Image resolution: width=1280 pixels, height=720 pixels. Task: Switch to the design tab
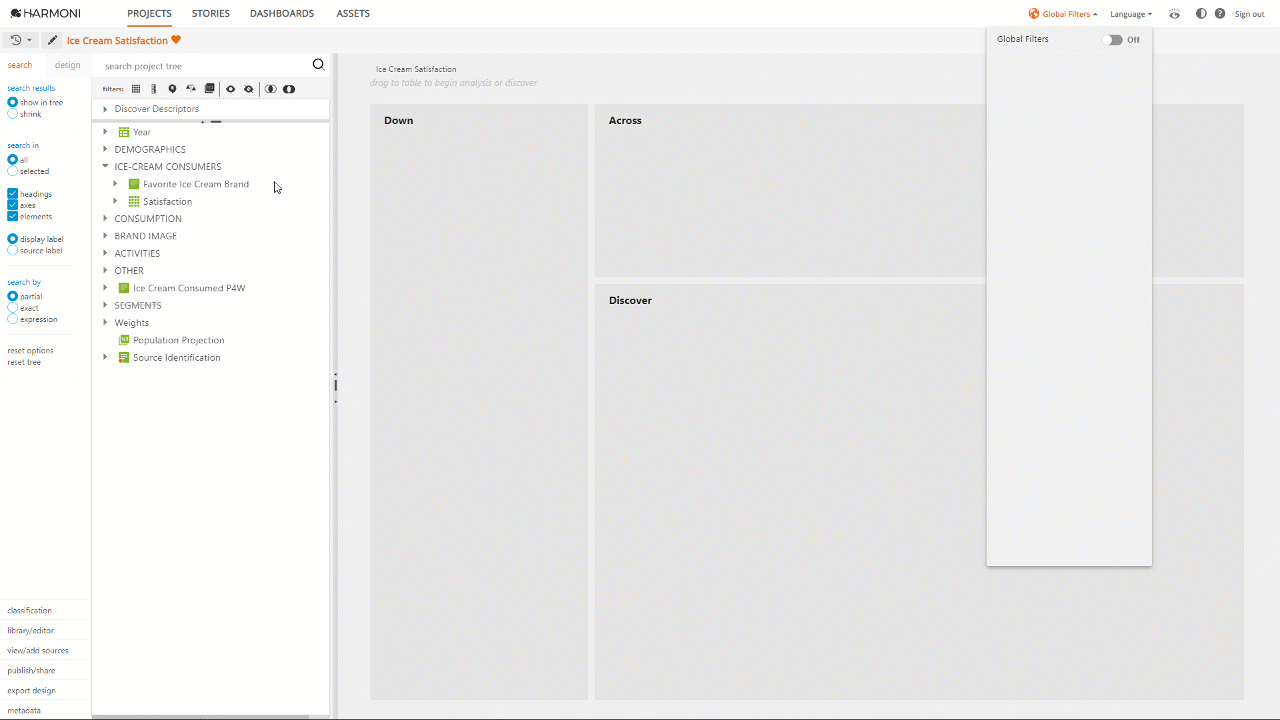click(68, 65)
